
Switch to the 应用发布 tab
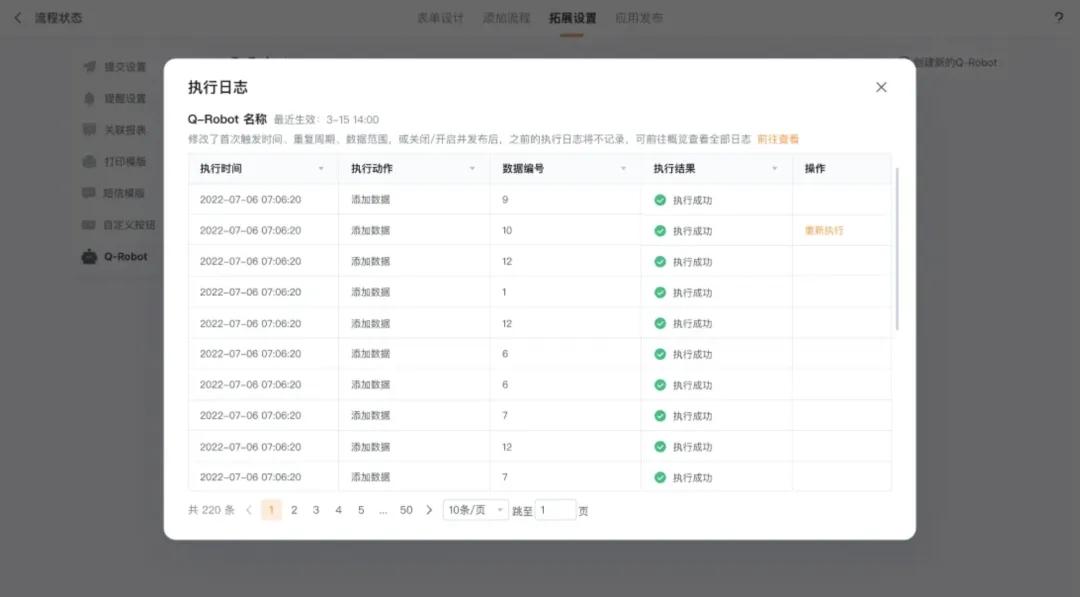(638, 18)
